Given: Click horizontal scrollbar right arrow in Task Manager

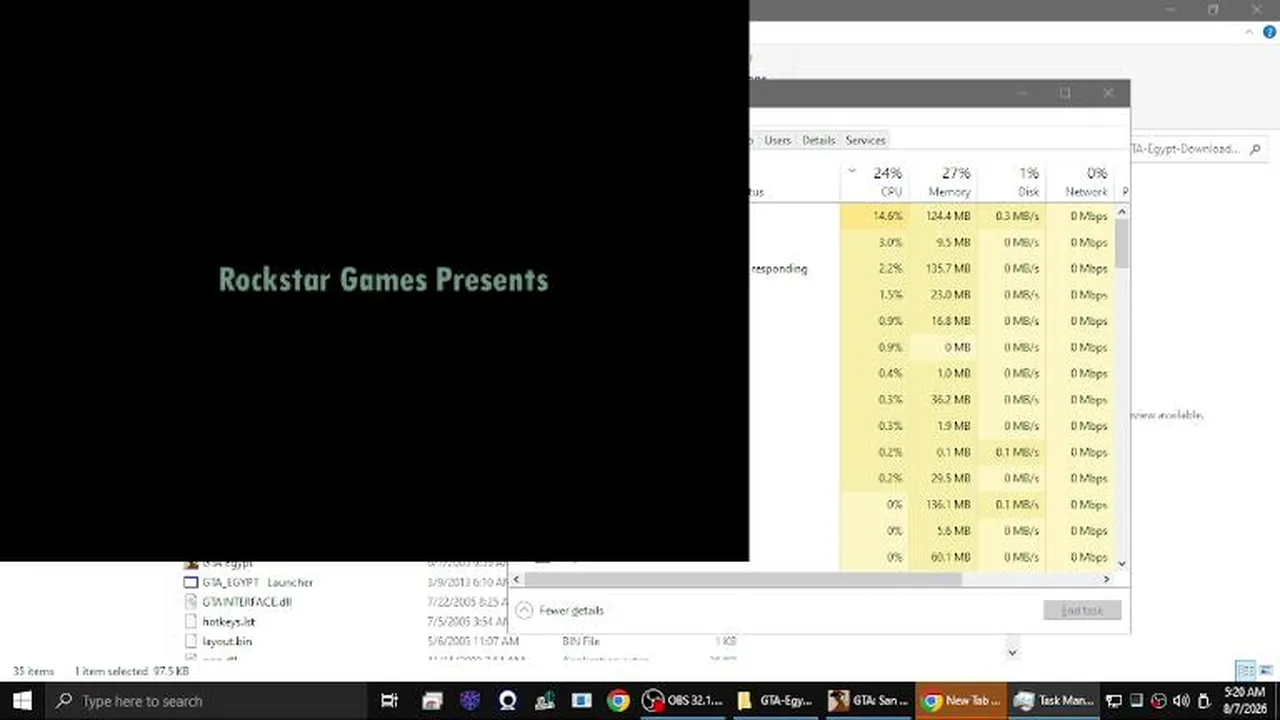Looking at the screenshot, I should (x=1106, y=579).
